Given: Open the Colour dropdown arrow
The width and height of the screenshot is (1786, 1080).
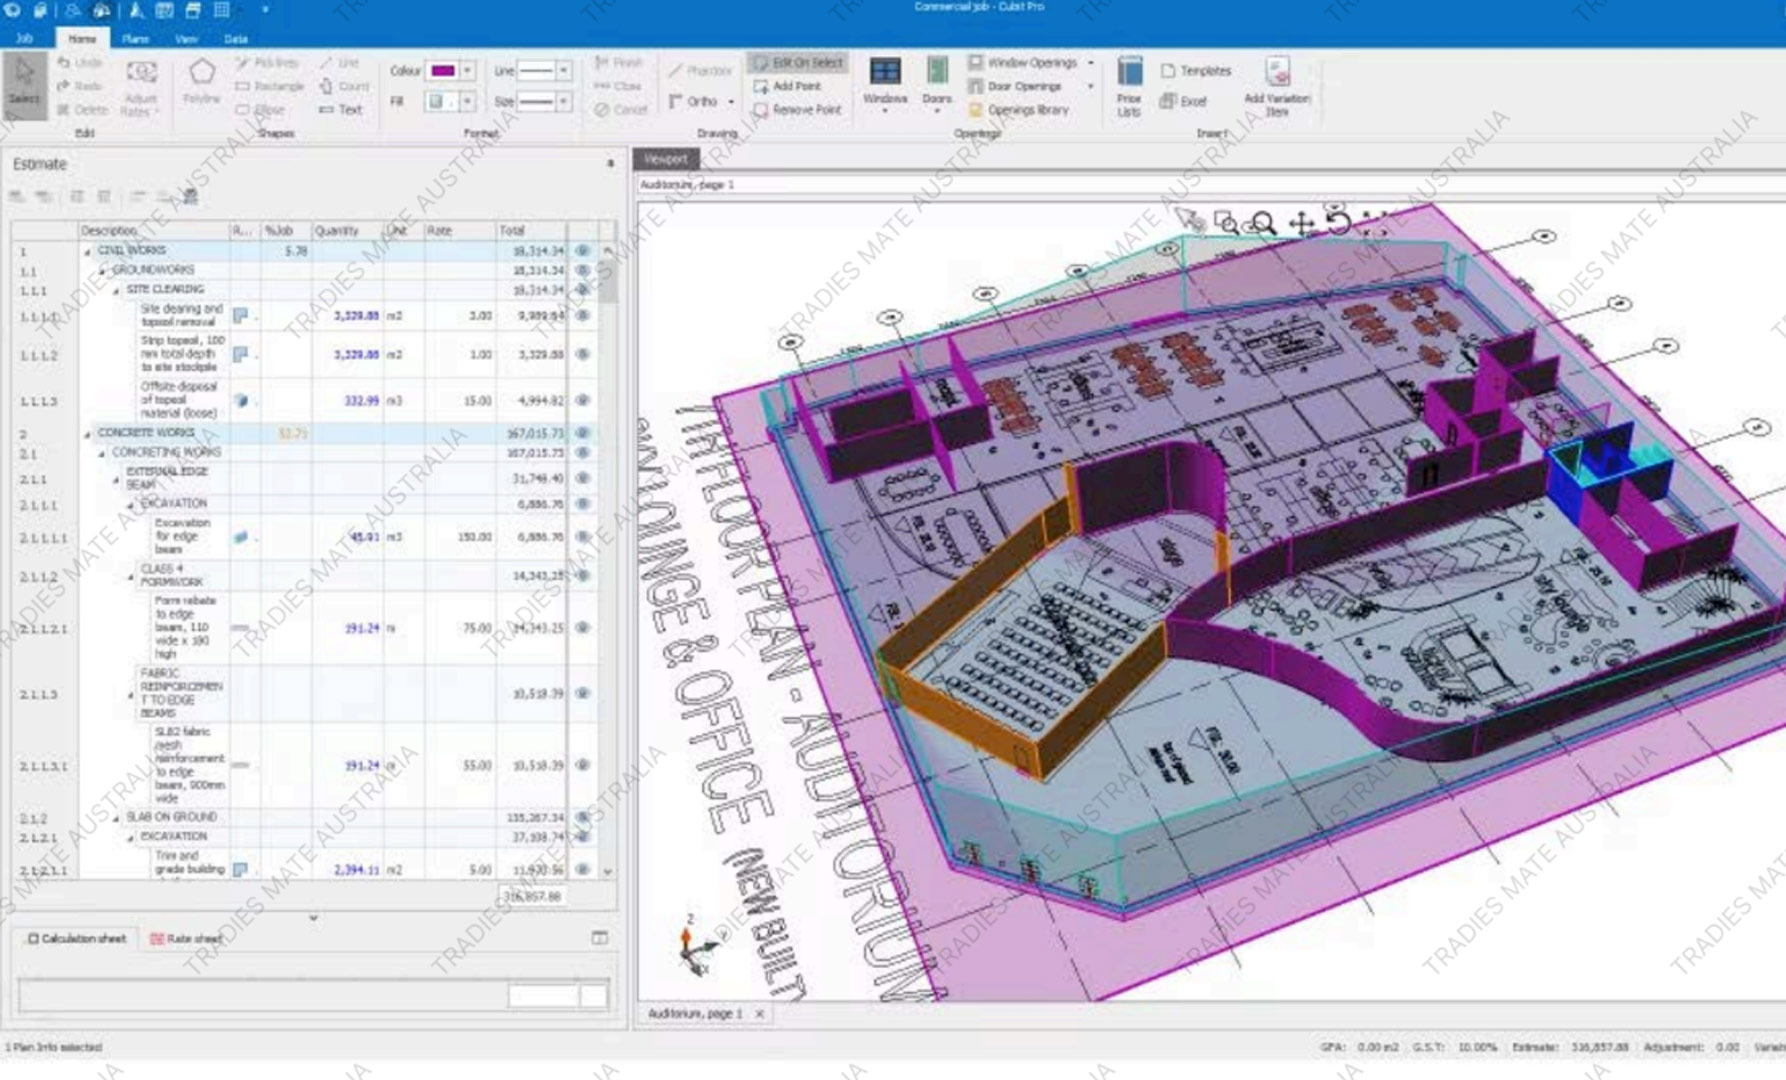Looking at the screenshot, I should point(467,71).
